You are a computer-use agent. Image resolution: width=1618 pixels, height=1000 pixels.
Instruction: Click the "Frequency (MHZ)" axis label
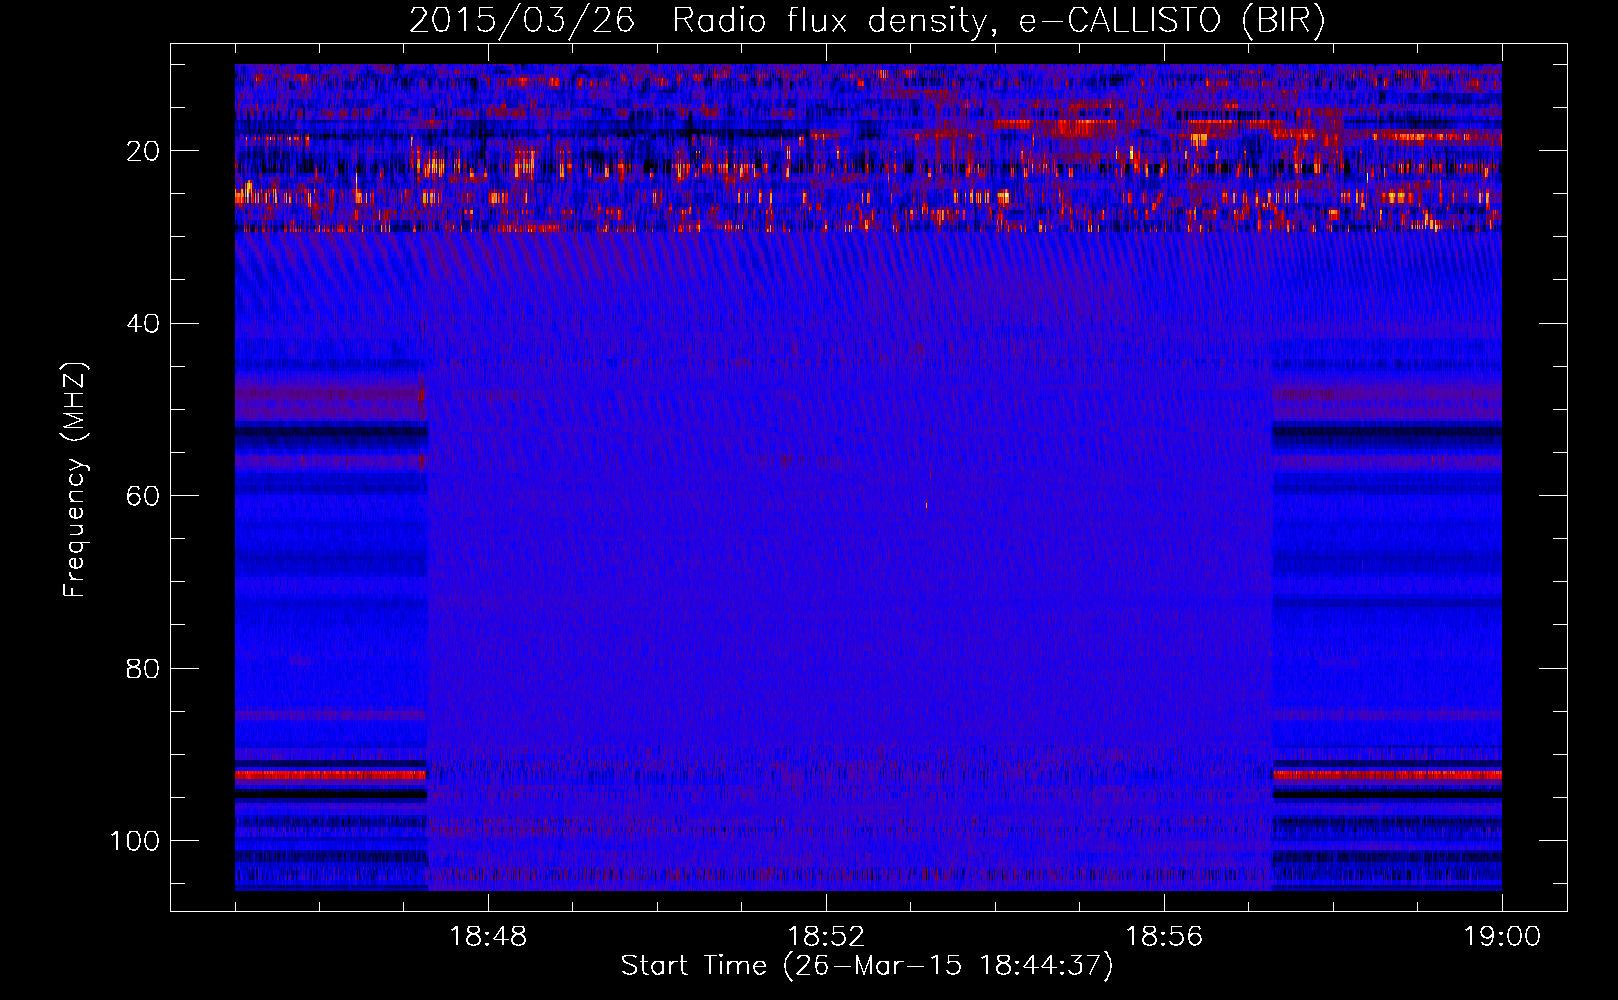click(75, 480)
